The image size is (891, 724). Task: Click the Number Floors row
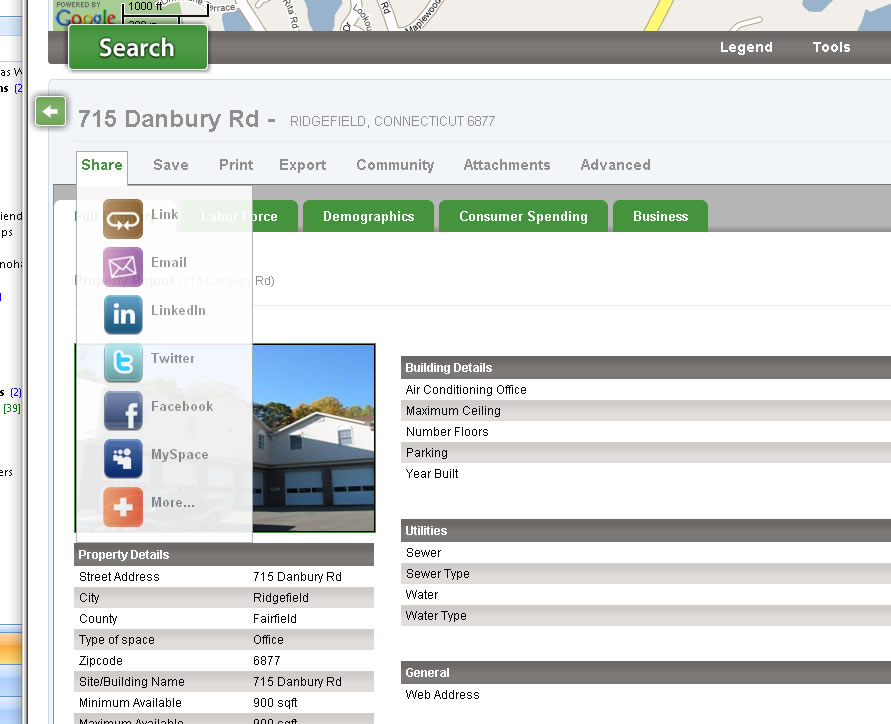click(646, 432)
